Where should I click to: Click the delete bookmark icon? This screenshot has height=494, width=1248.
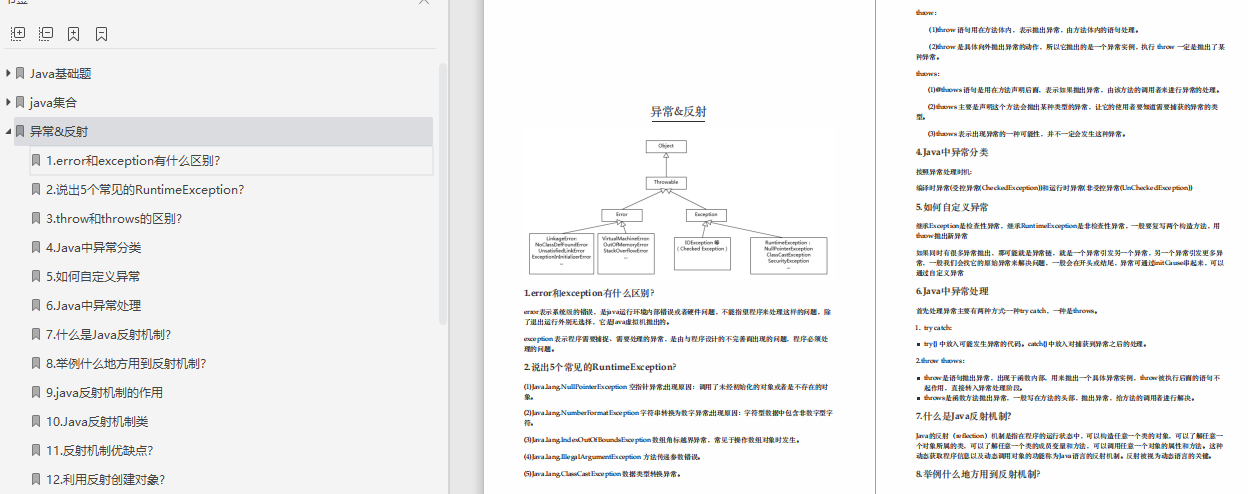click(x=102, y=33)
